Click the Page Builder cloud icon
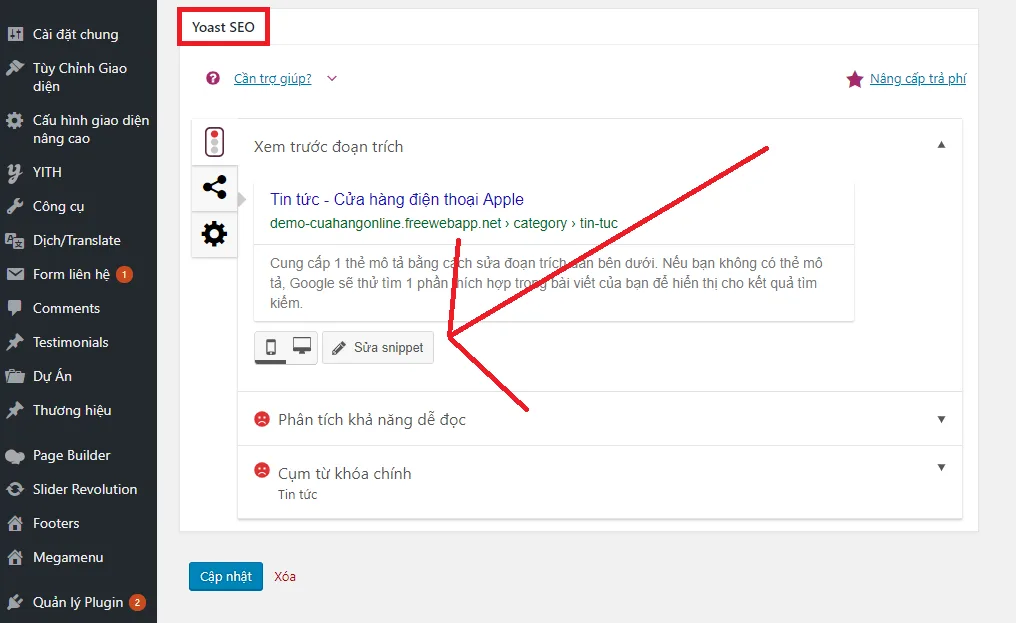The image size is (1016, 623). (x=15, y=456)
